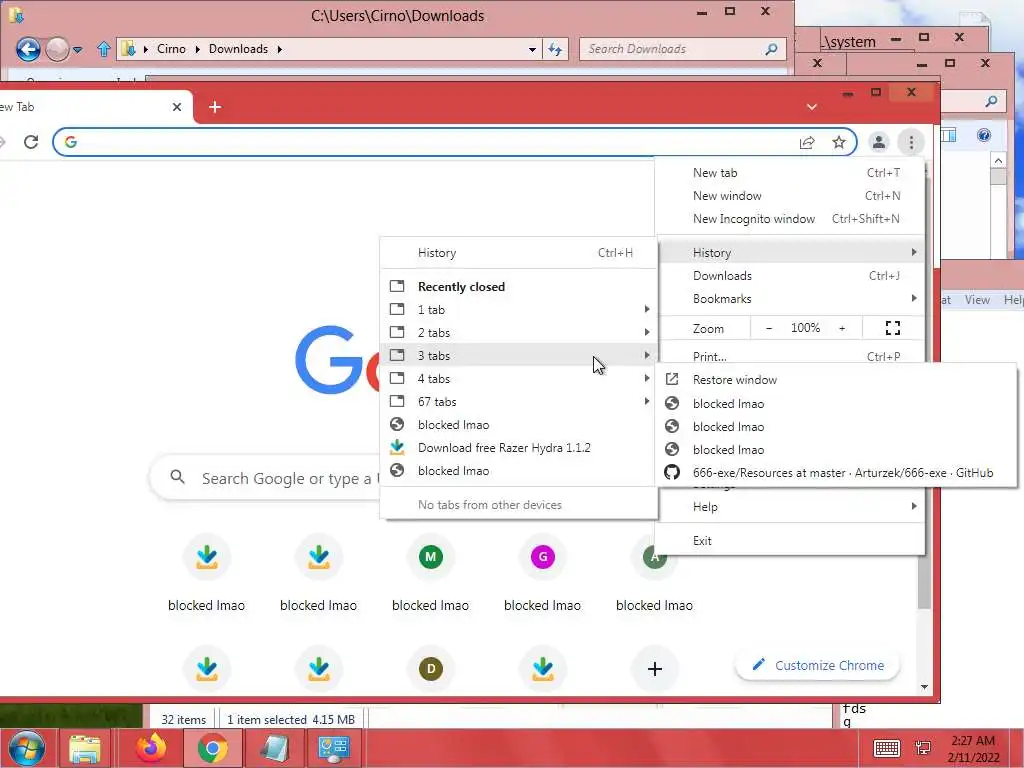This screenshot has height=768, width=1024.
Task: Click the Restore window option
Action: [836, 380]
